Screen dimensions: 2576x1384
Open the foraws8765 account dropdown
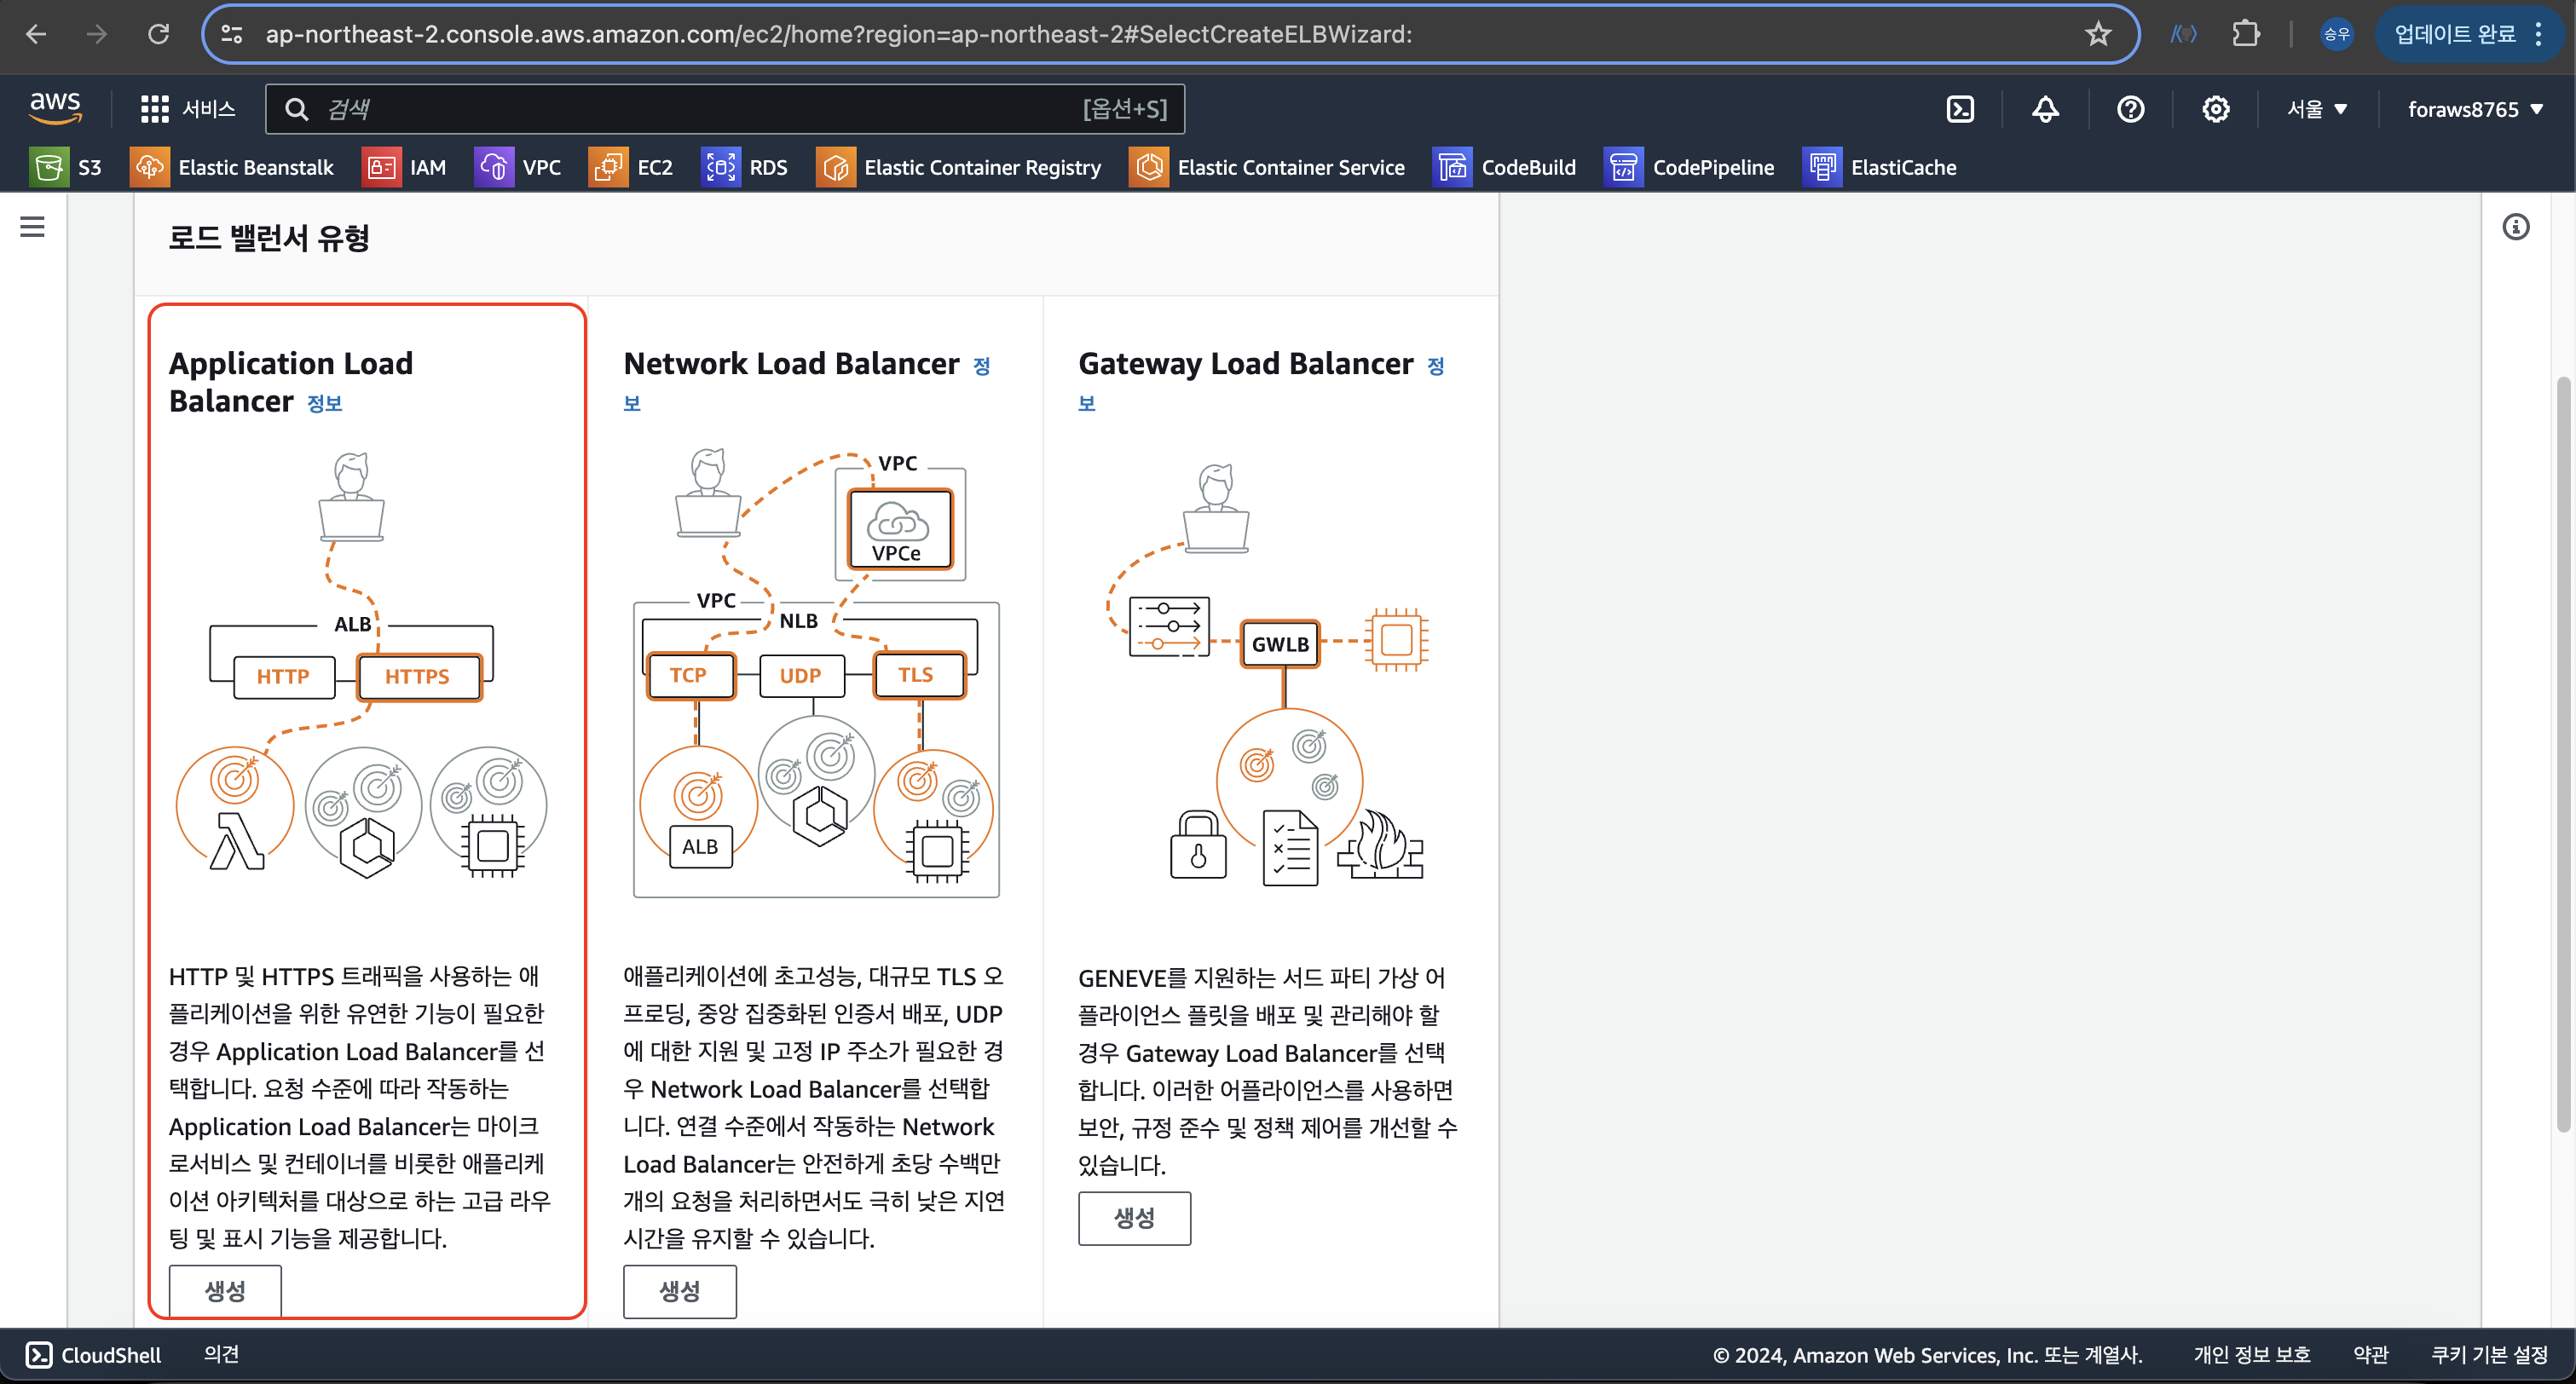coord(2474,109)
